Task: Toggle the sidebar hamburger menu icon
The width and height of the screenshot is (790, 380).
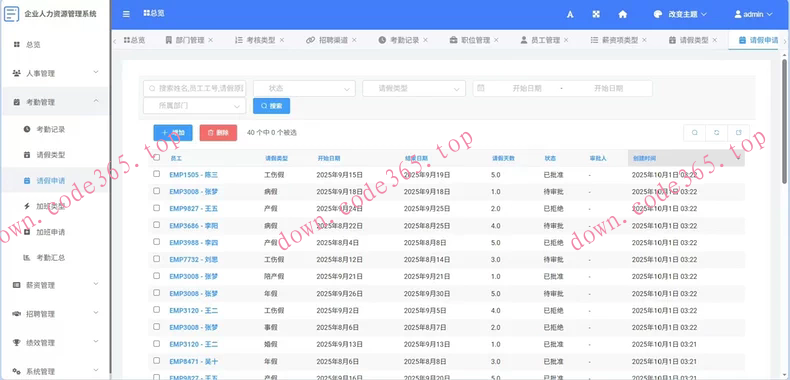Action: (x=126, y=14)
